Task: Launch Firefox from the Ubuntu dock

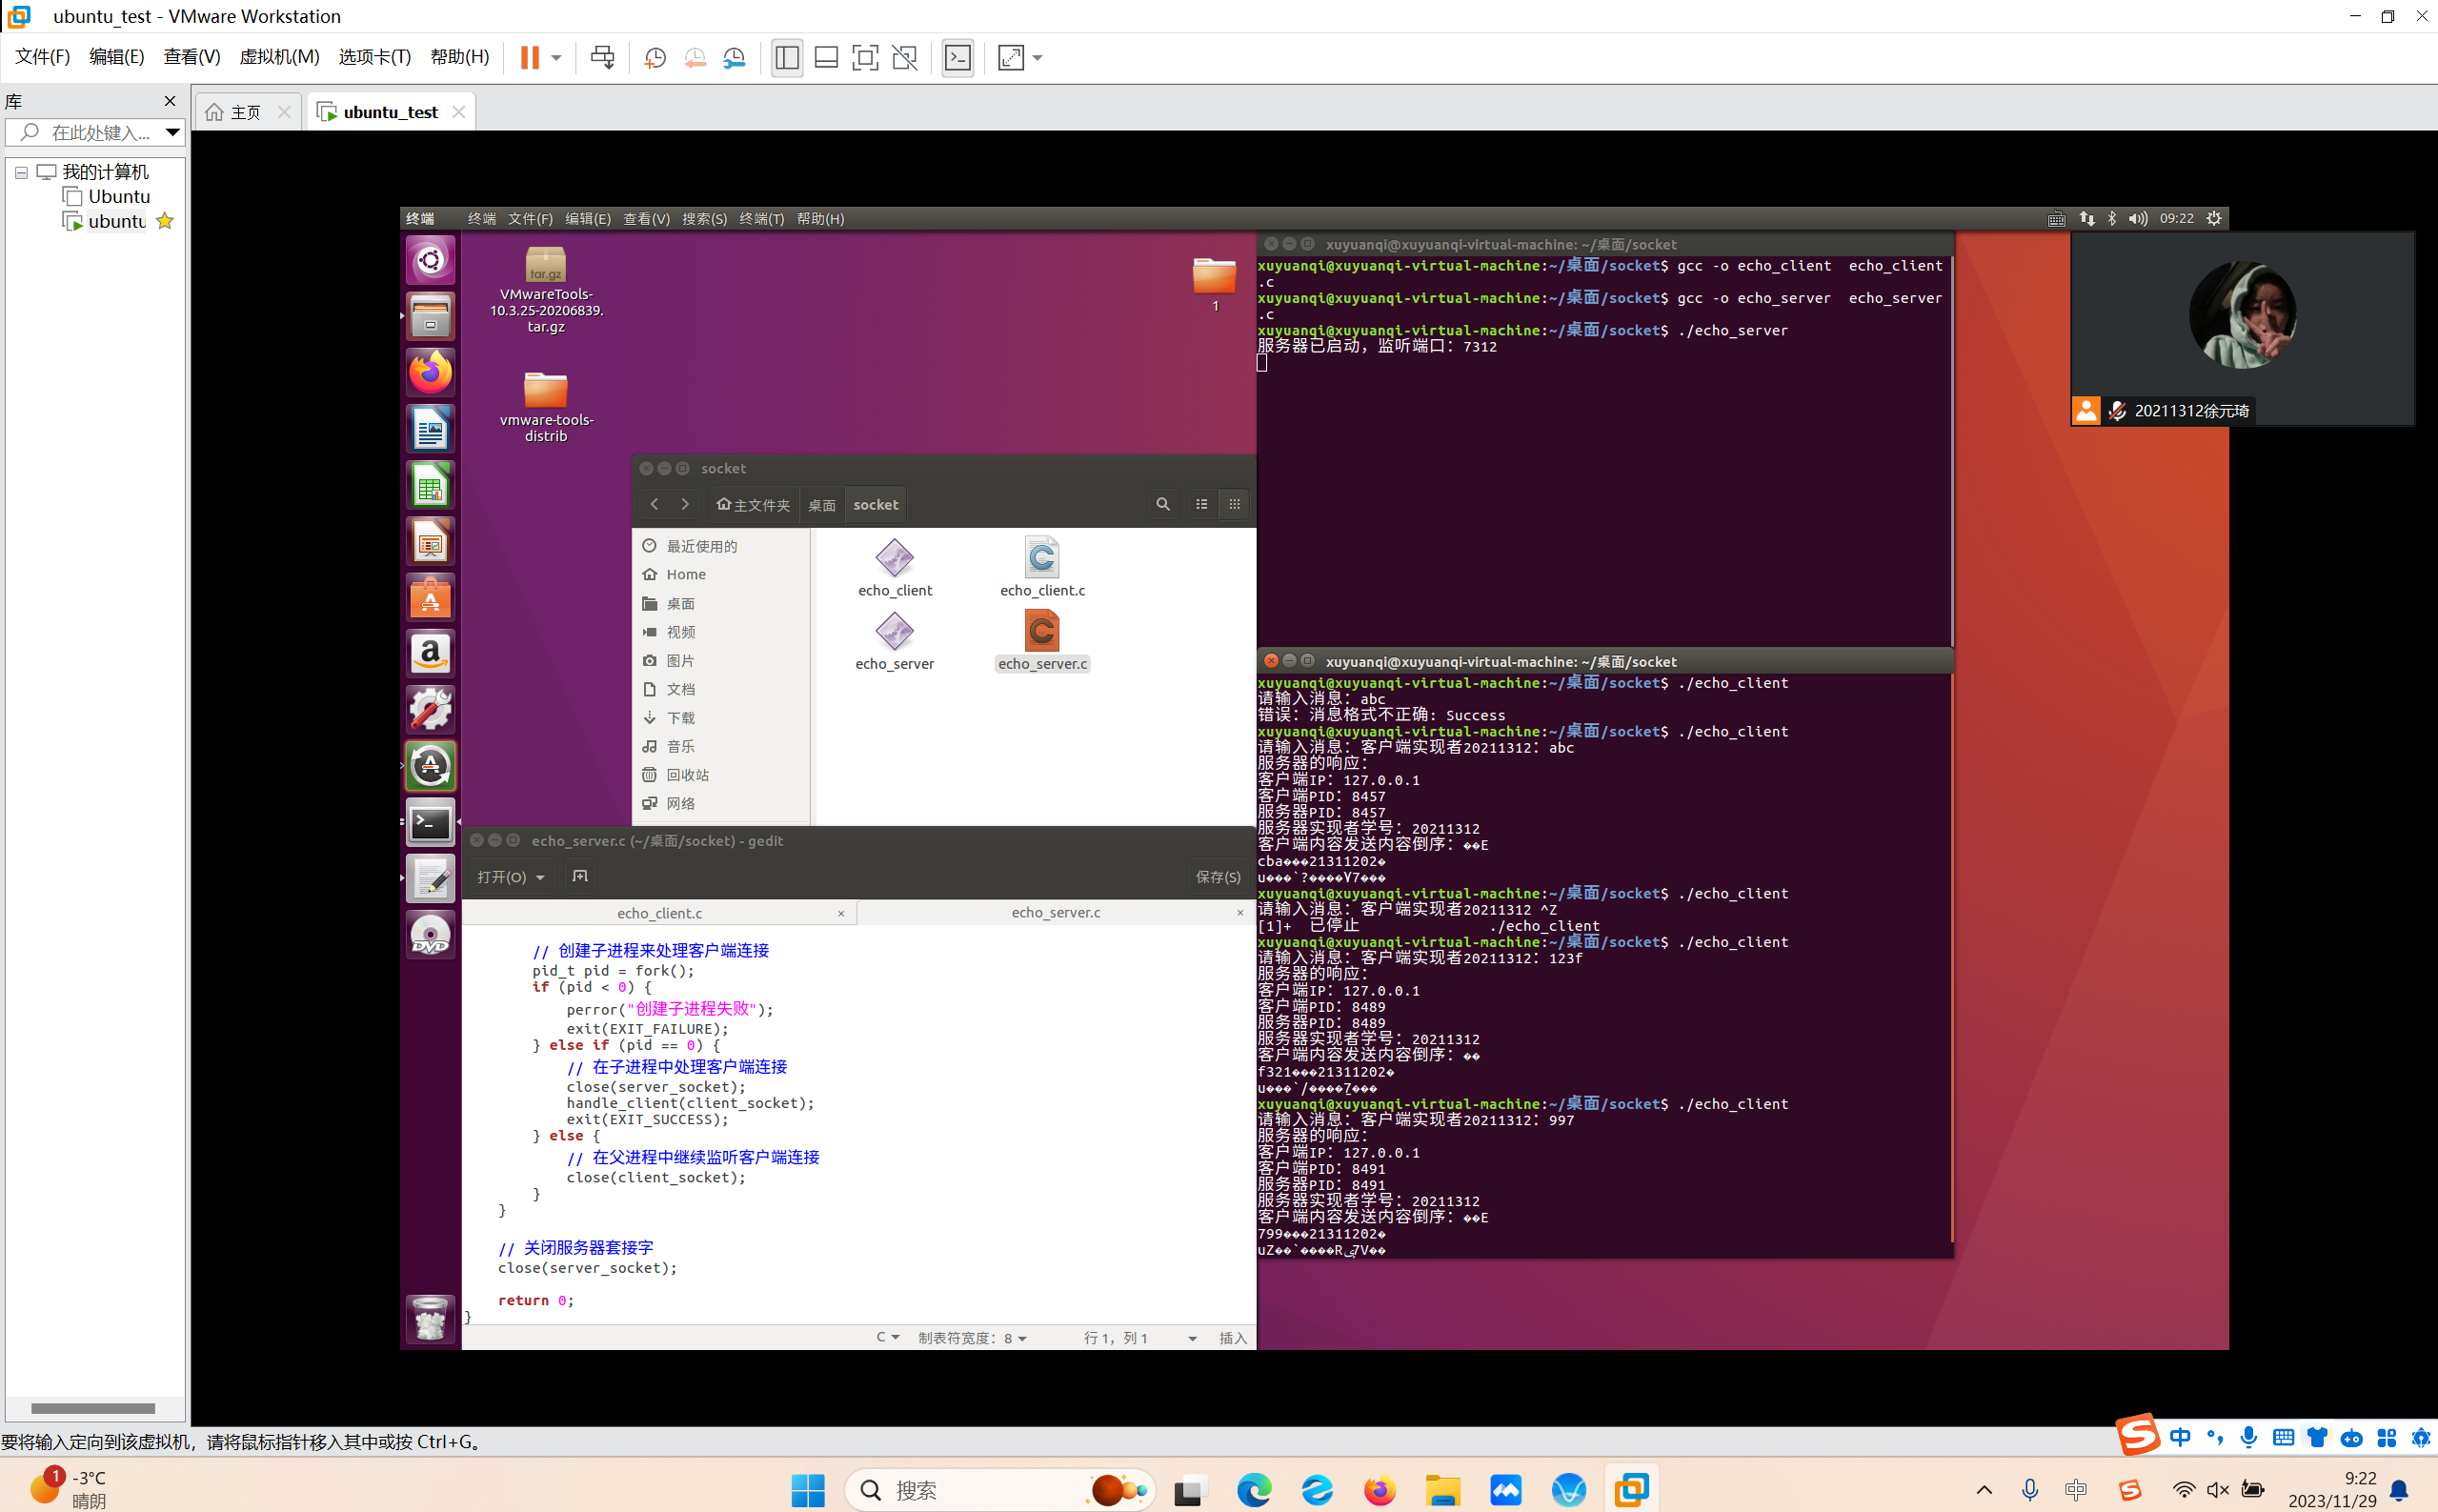Action: (430, 373)
